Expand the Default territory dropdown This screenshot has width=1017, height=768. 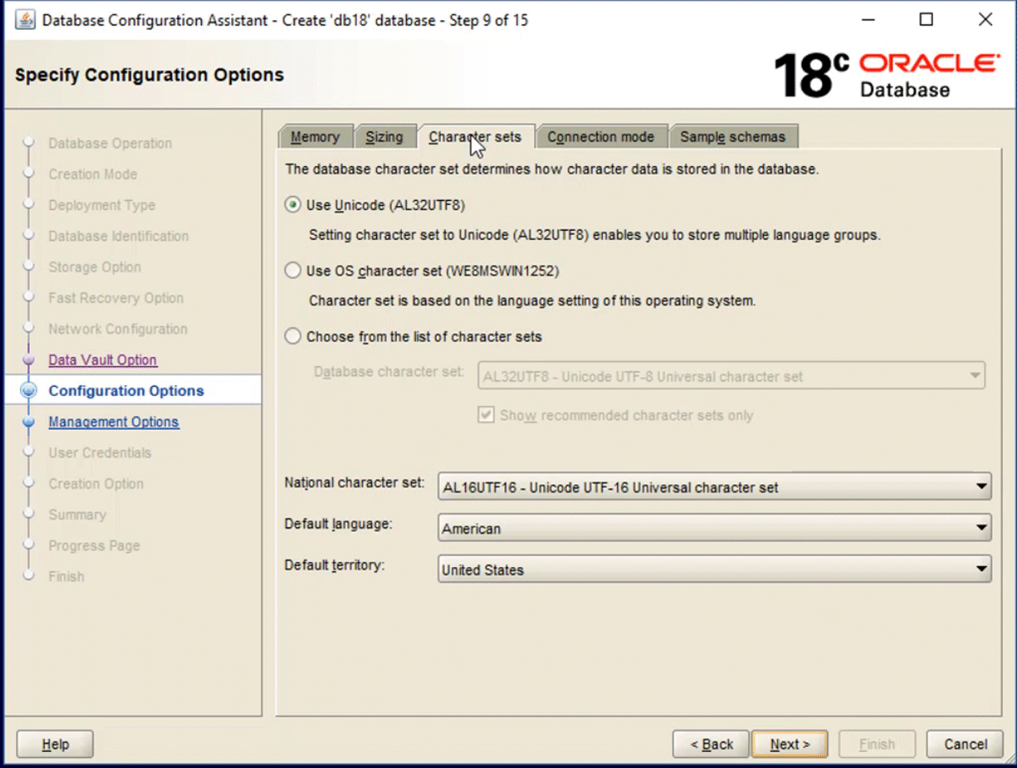pos(714,569)
